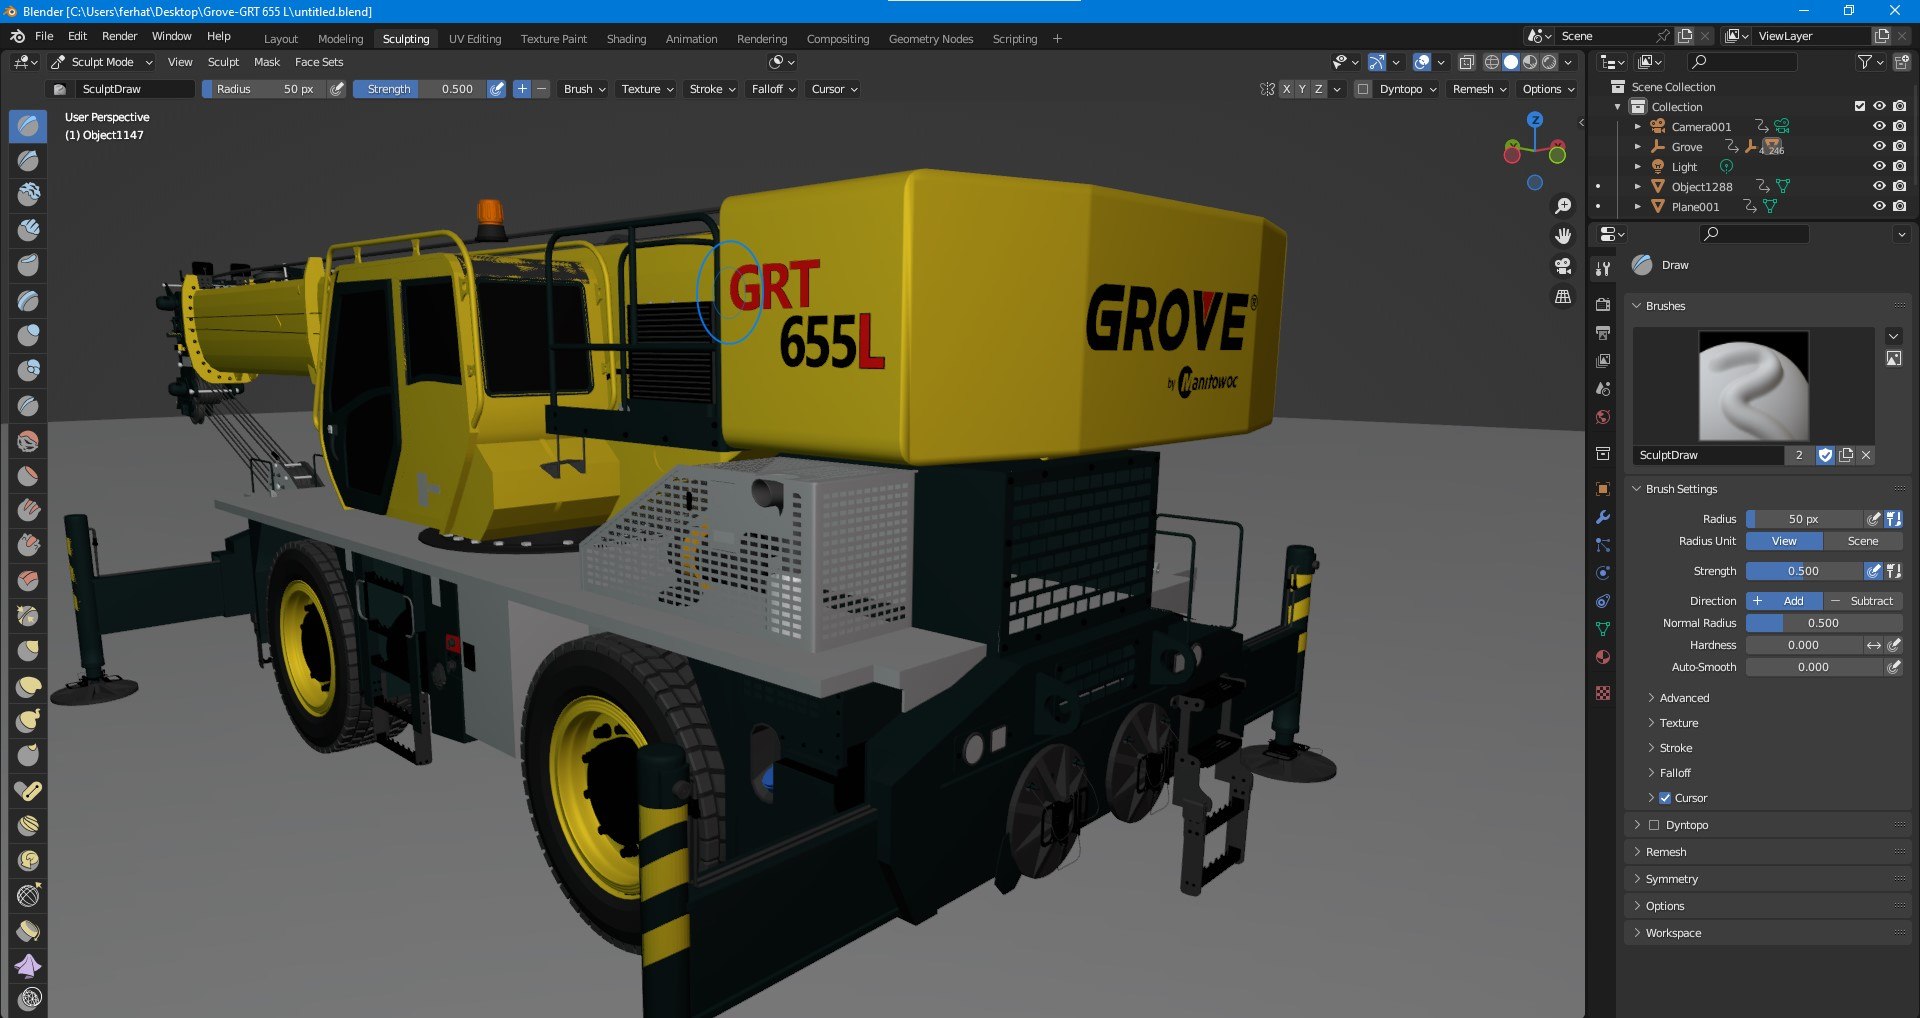Toggle X axis symmetry button
The height and width of the screenshot is (1018, 1920).
click(x=1287, y=89)
